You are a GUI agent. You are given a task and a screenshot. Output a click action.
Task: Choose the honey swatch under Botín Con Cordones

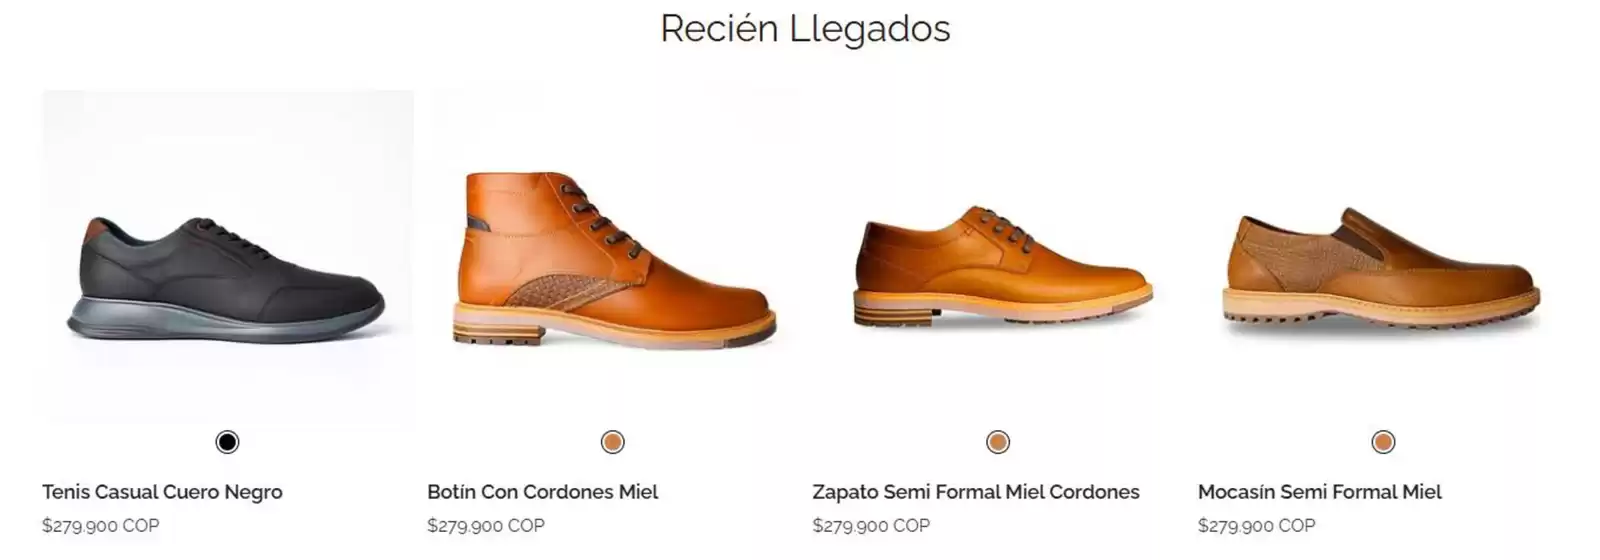coord(612,442)
